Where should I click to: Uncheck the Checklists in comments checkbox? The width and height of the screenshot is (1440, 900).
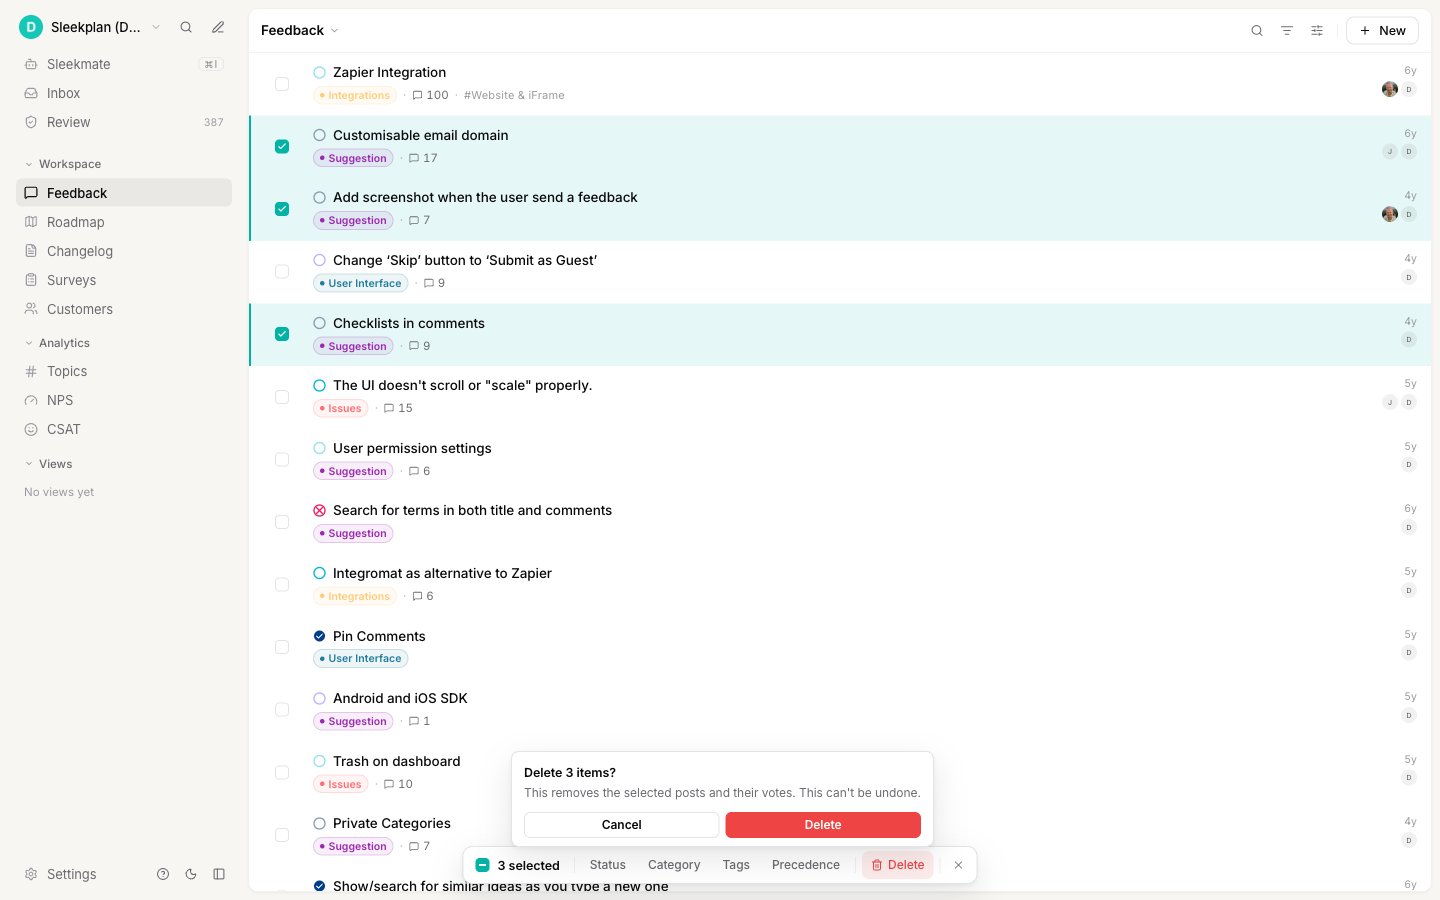pos(282,334)
